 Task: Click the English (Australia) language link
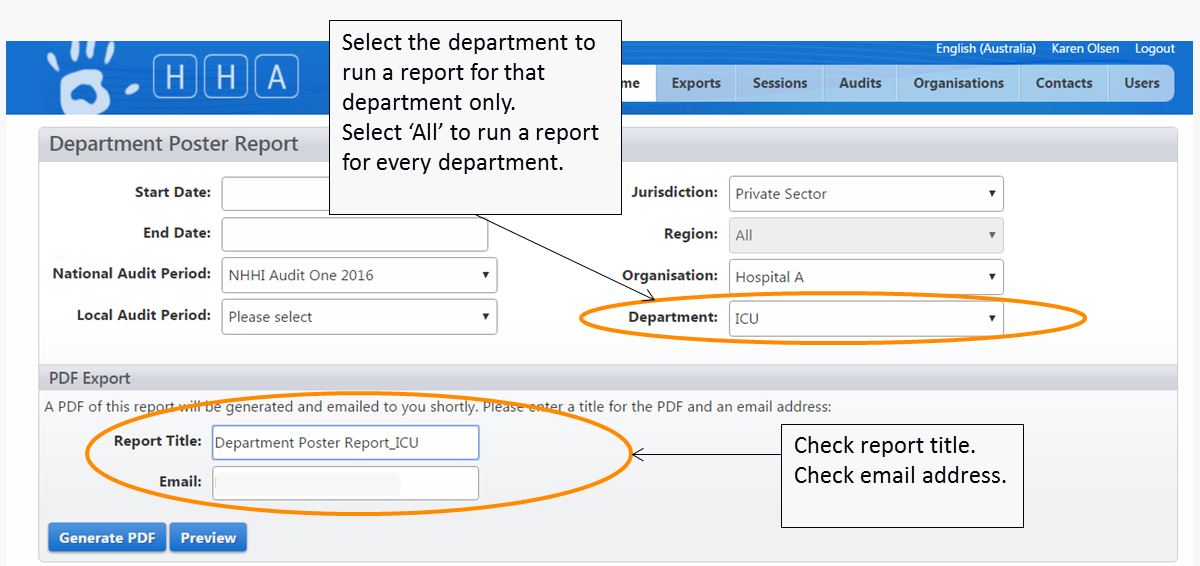click(985, 49)
